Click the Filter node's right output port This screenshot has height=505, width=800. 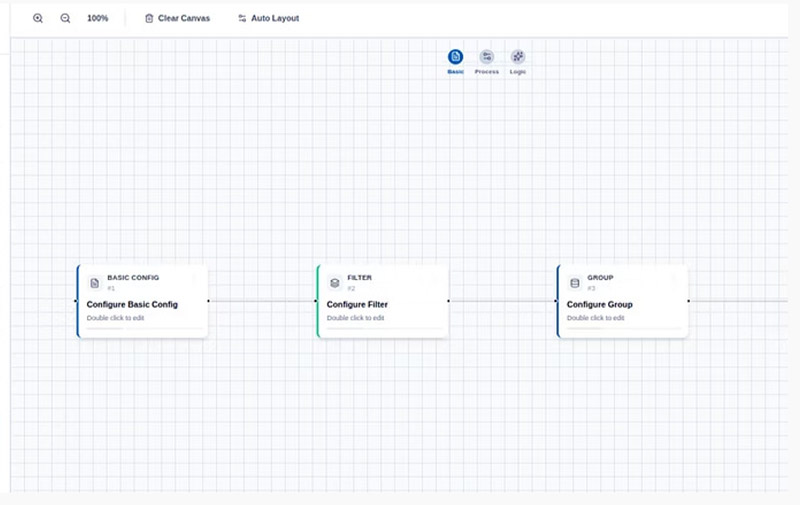(x=448, y=300)
